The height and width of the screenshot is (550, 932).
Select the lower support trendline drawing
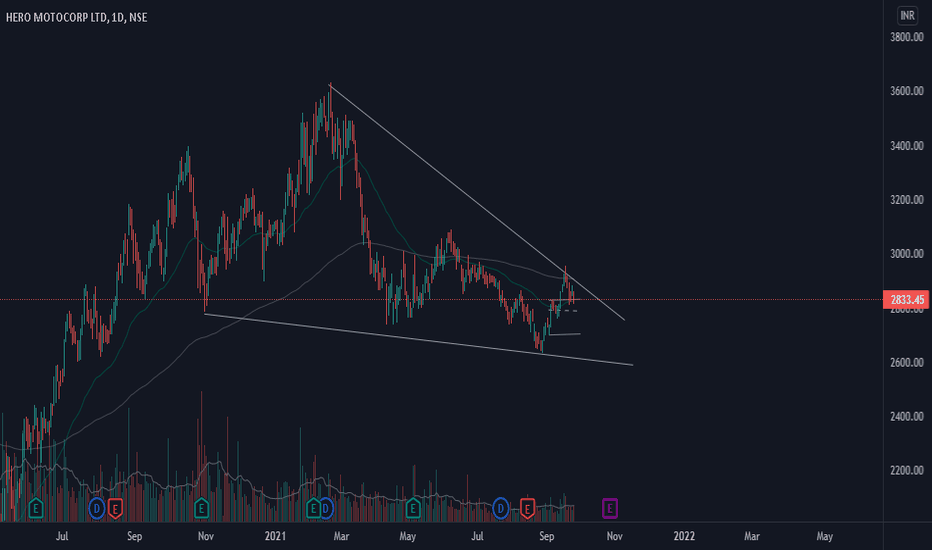pyautogui.click(x=419, y=340)
